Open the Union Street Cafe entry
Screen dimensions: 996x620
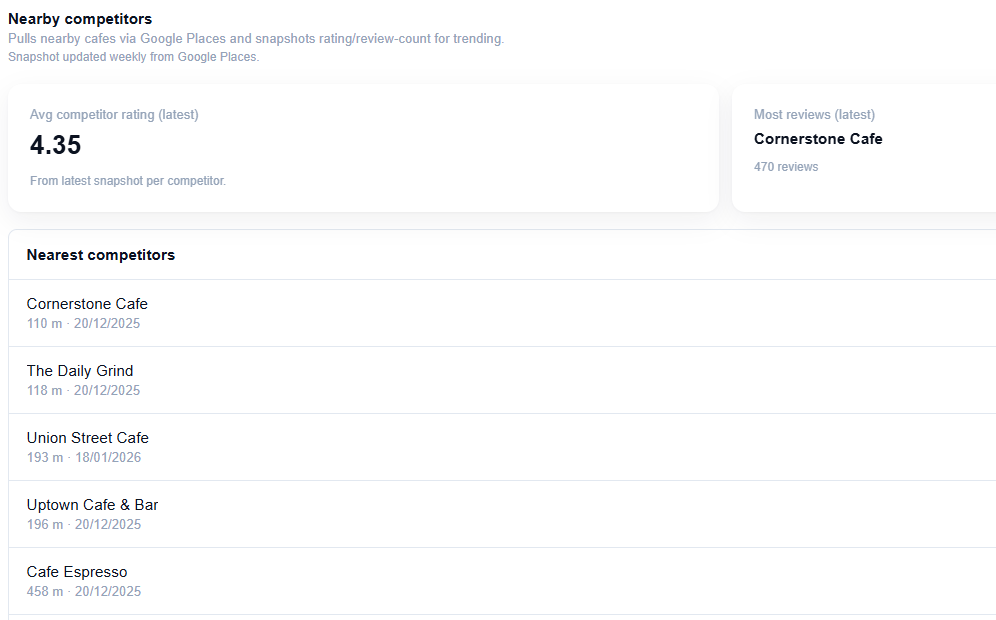tap(88, 438)
